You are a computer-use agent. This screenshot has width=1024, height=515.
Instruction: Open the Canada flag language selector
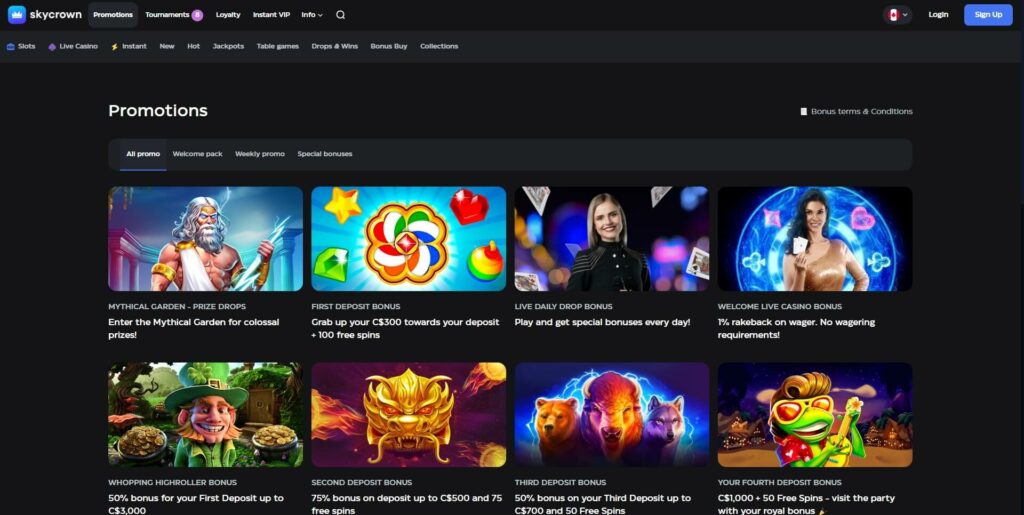(x=897, y=14)
